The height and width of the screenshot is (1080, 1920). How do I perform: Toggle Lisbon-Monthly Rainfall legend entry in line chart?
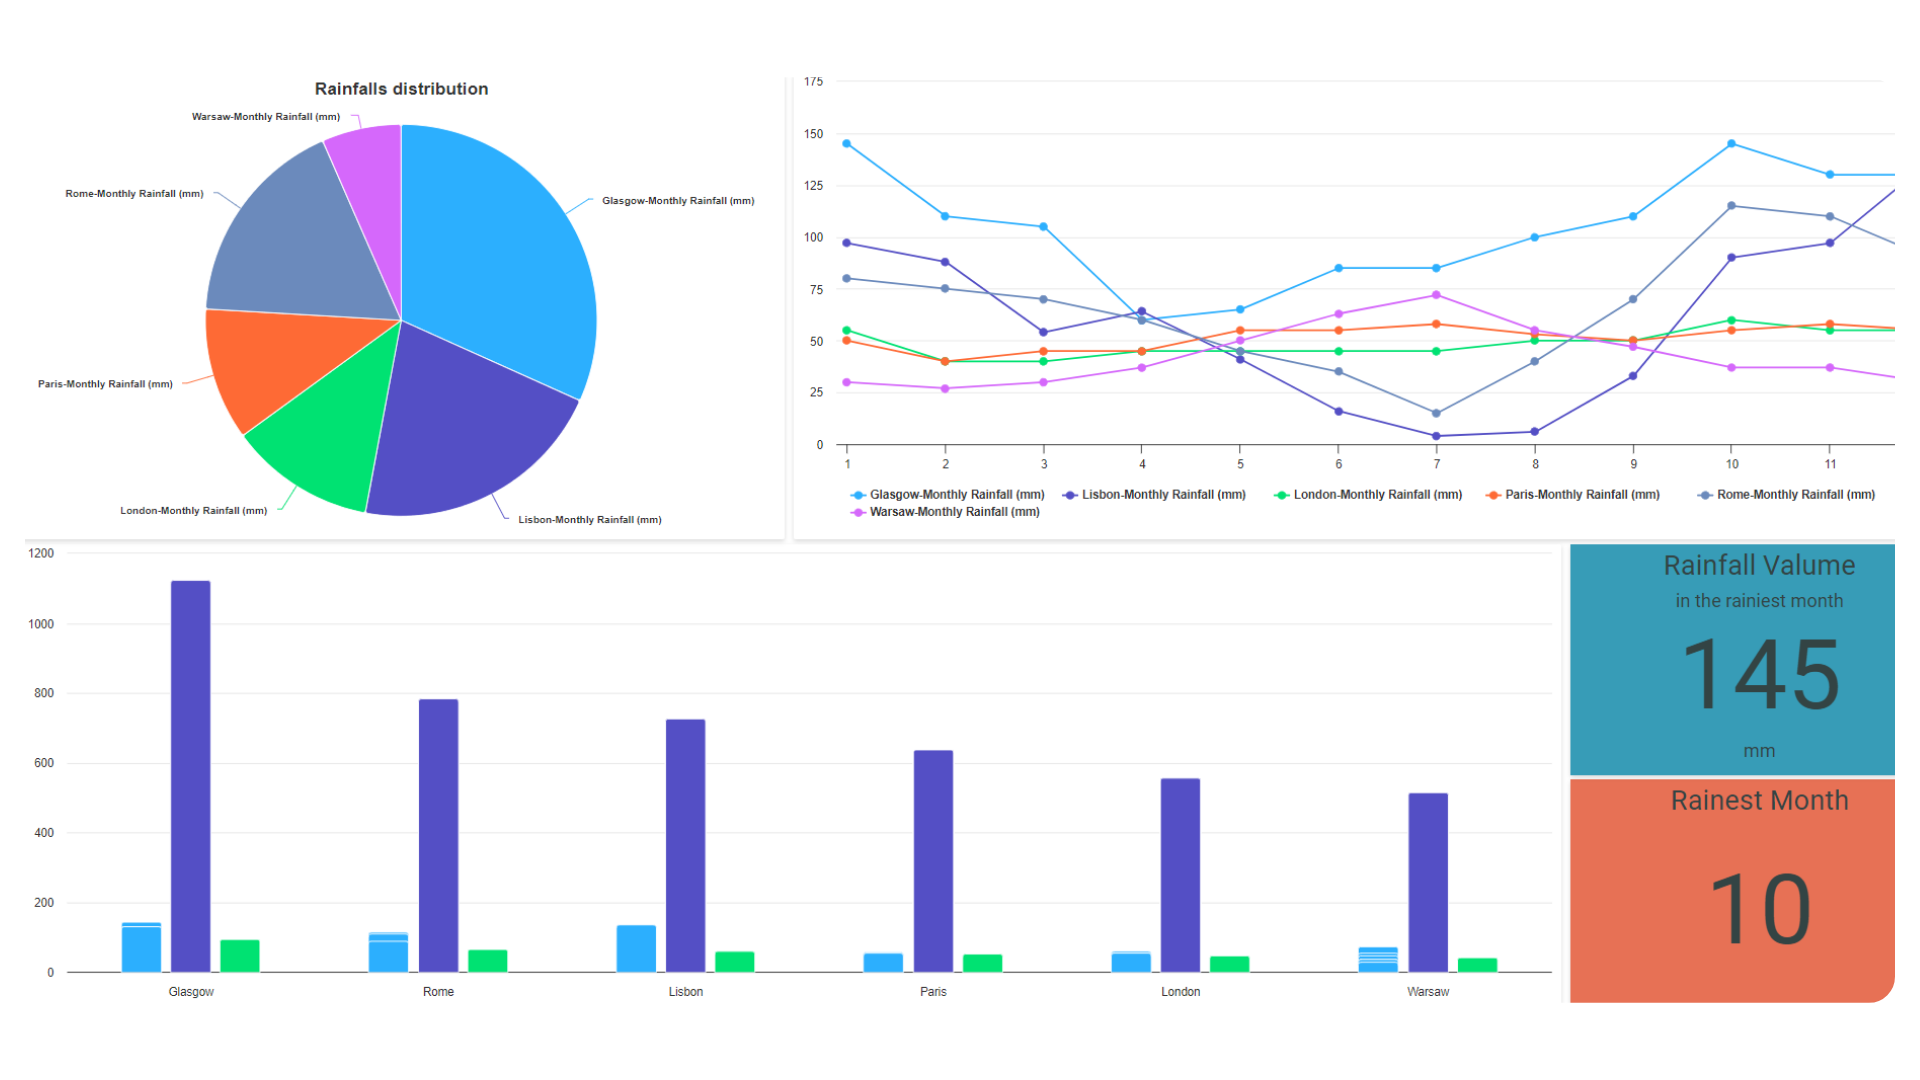tap(1154, 495)
